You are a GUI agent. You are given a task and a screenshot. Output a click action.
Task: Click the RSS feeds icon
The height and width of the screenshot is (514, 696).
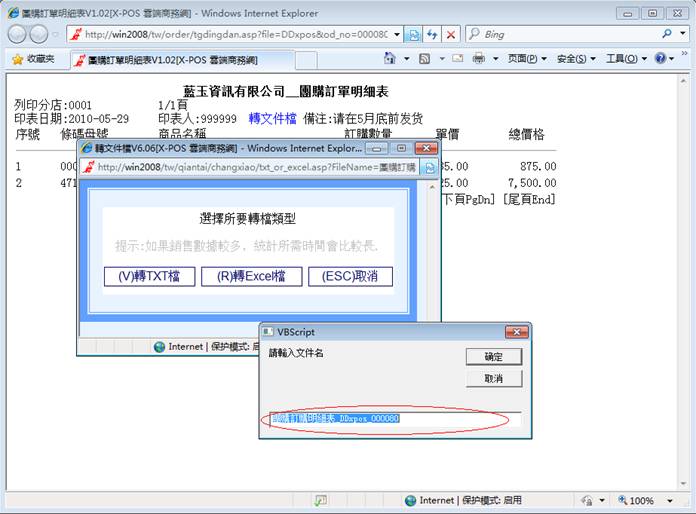coord(425,59)
